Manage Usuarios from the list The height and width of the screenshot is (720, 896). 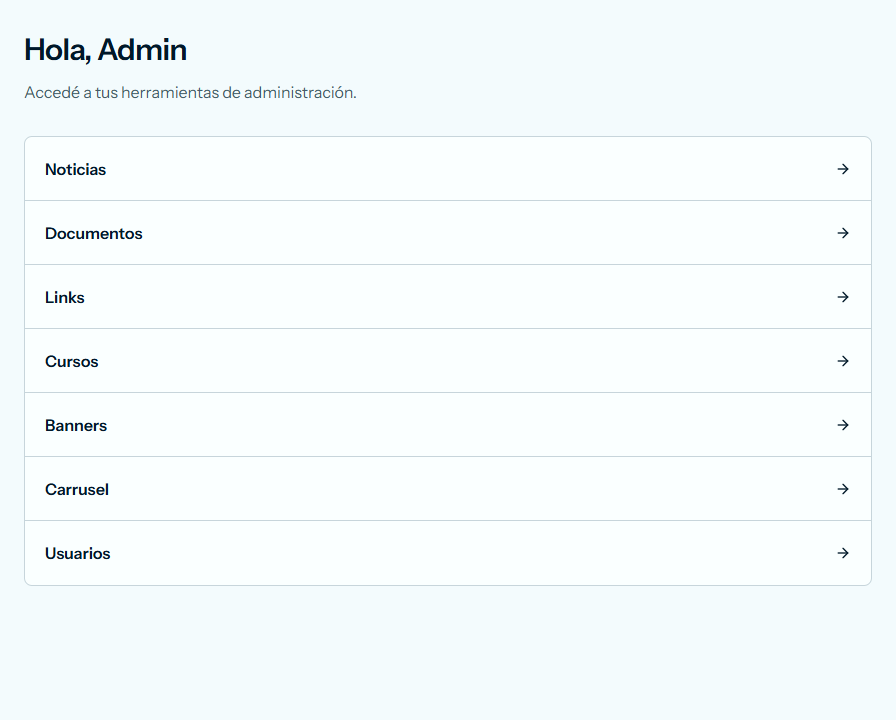coord(448,553)
